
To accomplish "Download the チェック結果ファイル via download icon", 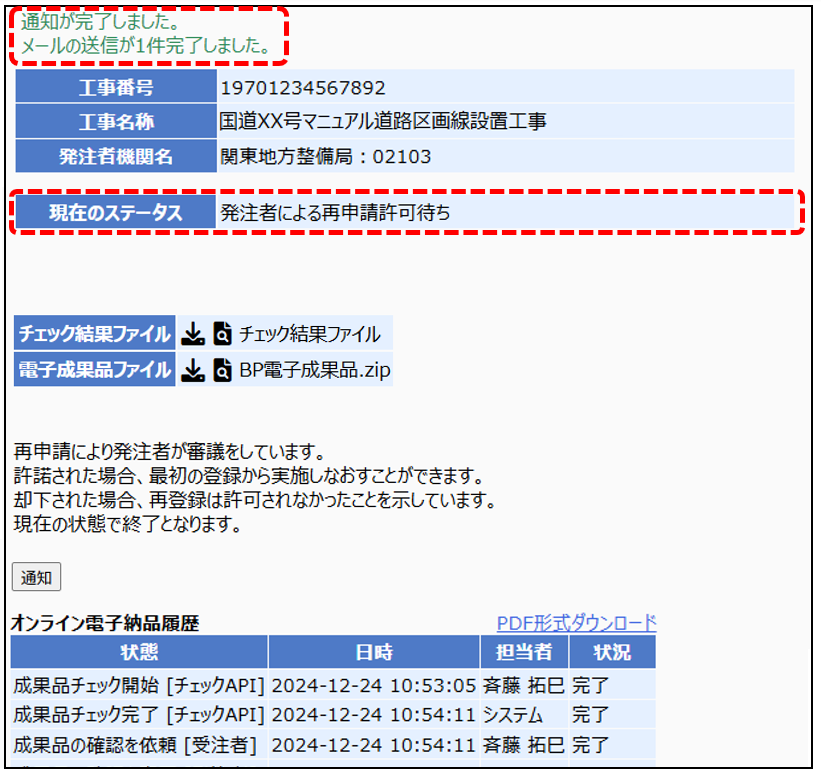I will click(x=193, y=334).
